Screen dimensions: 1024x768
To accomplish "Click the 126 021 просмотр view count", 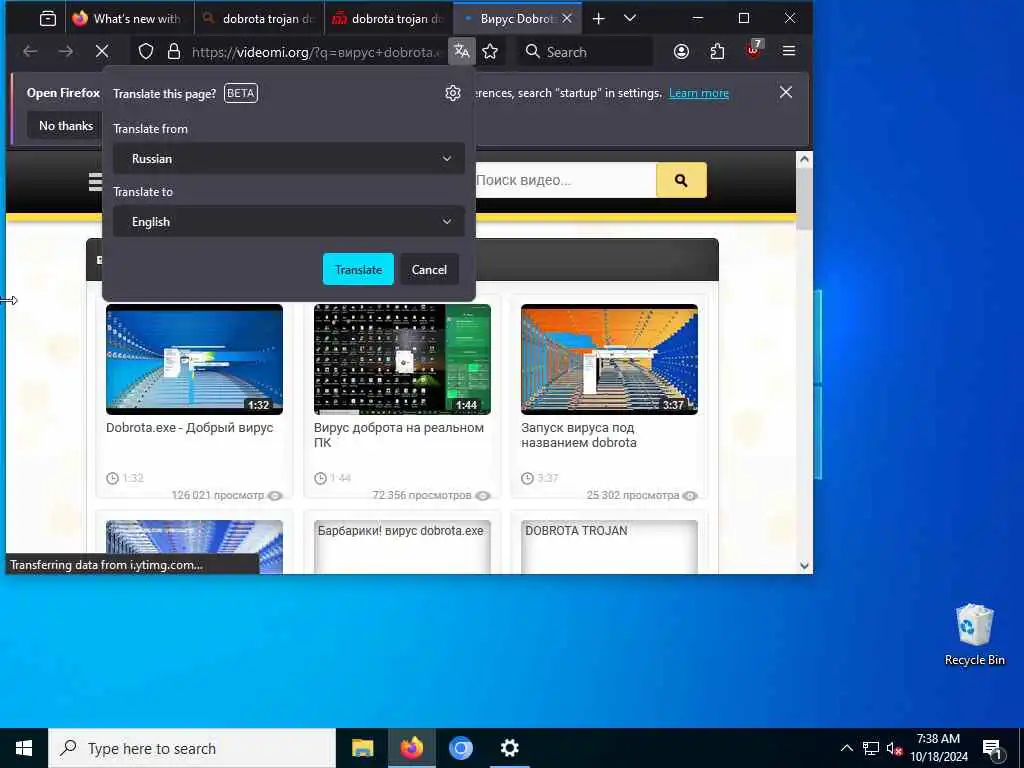I will click(x=217, y=496).
